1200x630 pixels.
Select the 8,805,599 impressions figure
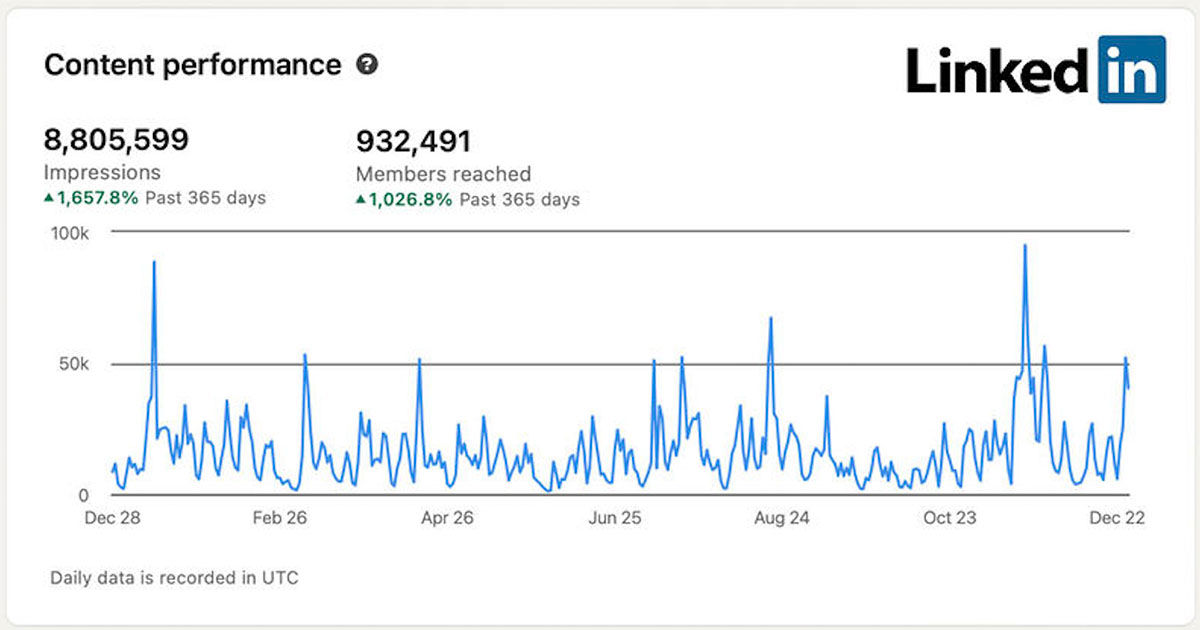click(x=116, y=139)
